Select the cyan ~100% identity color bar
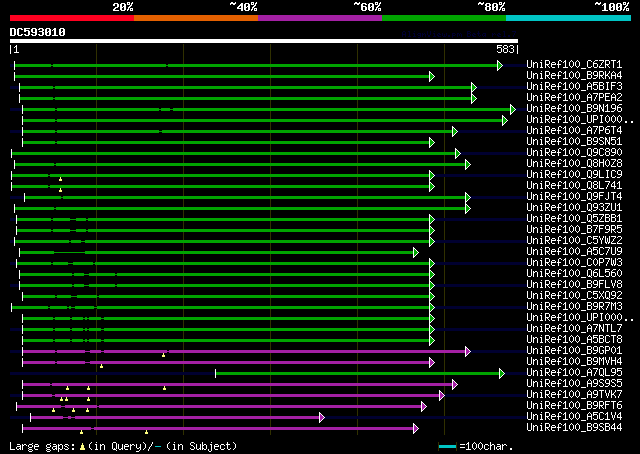 pos(569,18)
